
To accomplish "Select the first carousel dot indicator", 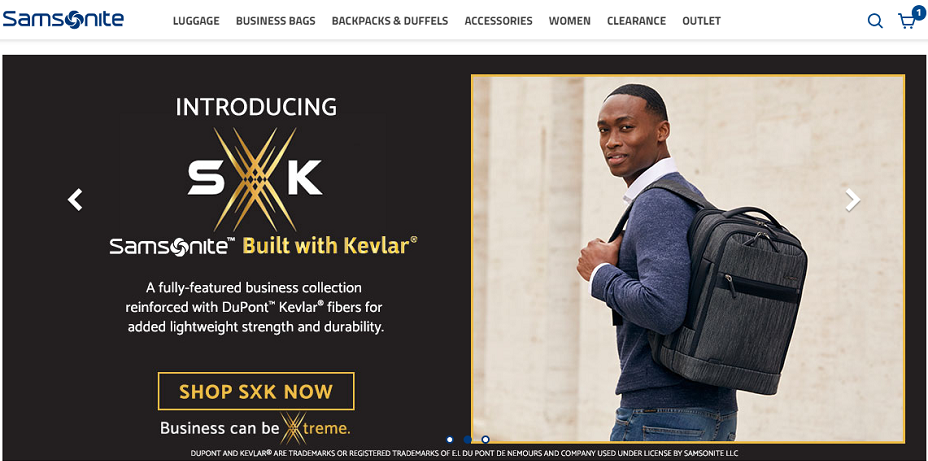I will [x=450, y=440].
